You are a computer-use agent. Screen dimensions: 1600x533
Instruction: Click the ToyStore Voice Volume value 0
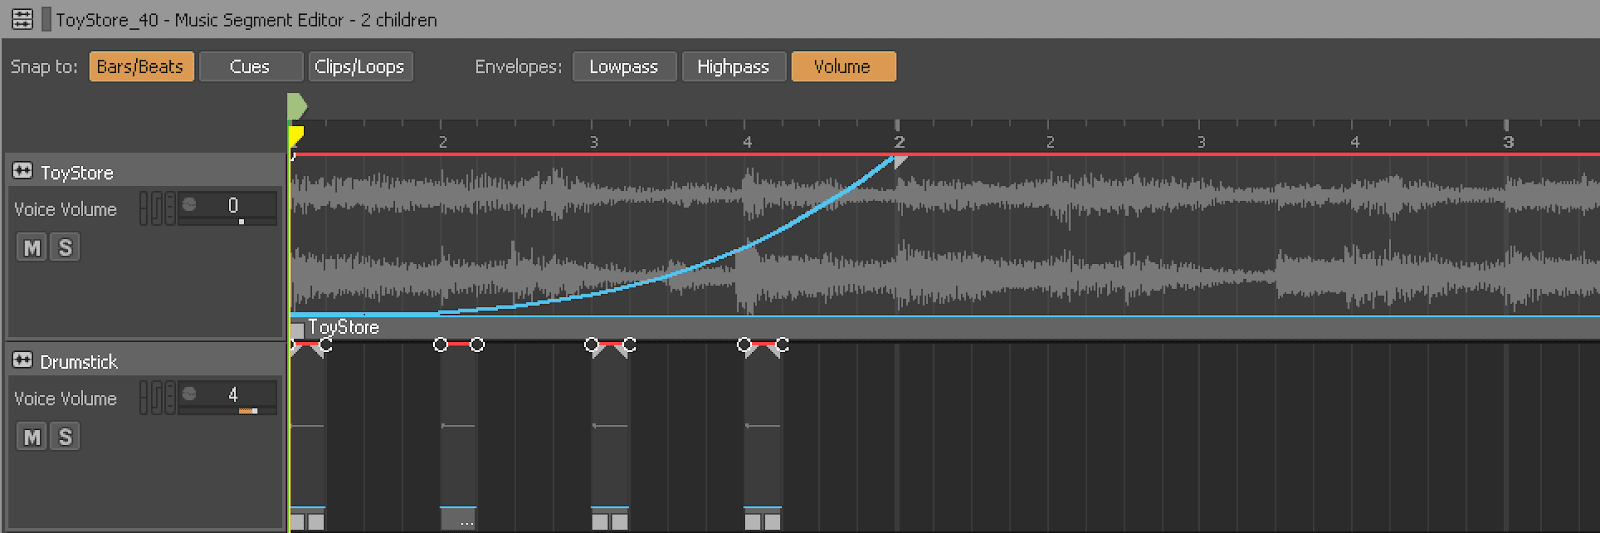click(x=233, y=204)
